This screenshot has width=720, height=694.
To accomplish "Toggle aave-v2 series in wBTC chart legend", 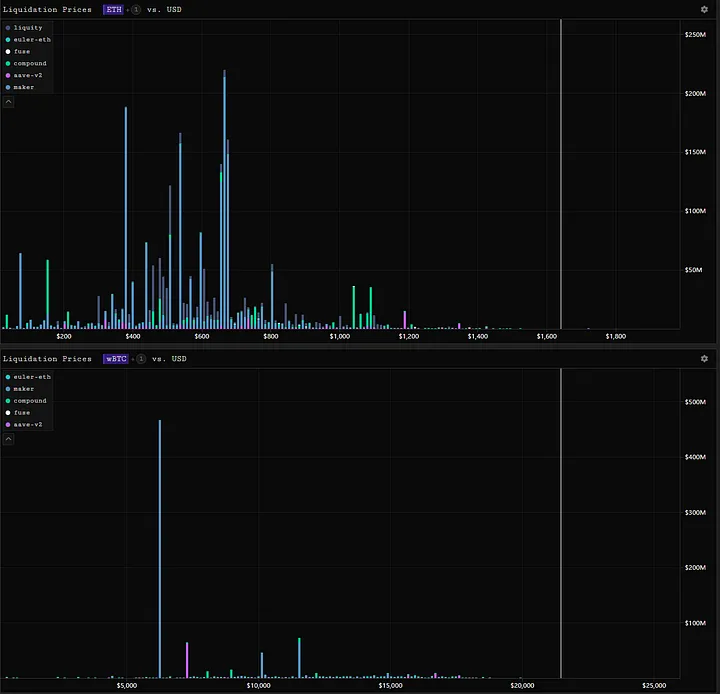I will pos(28,425).
